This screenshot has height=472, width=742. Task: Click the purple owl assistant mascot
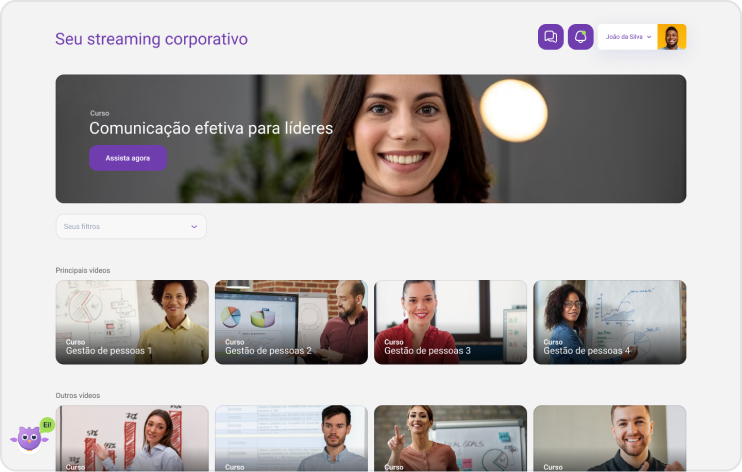tap(29, 438)
